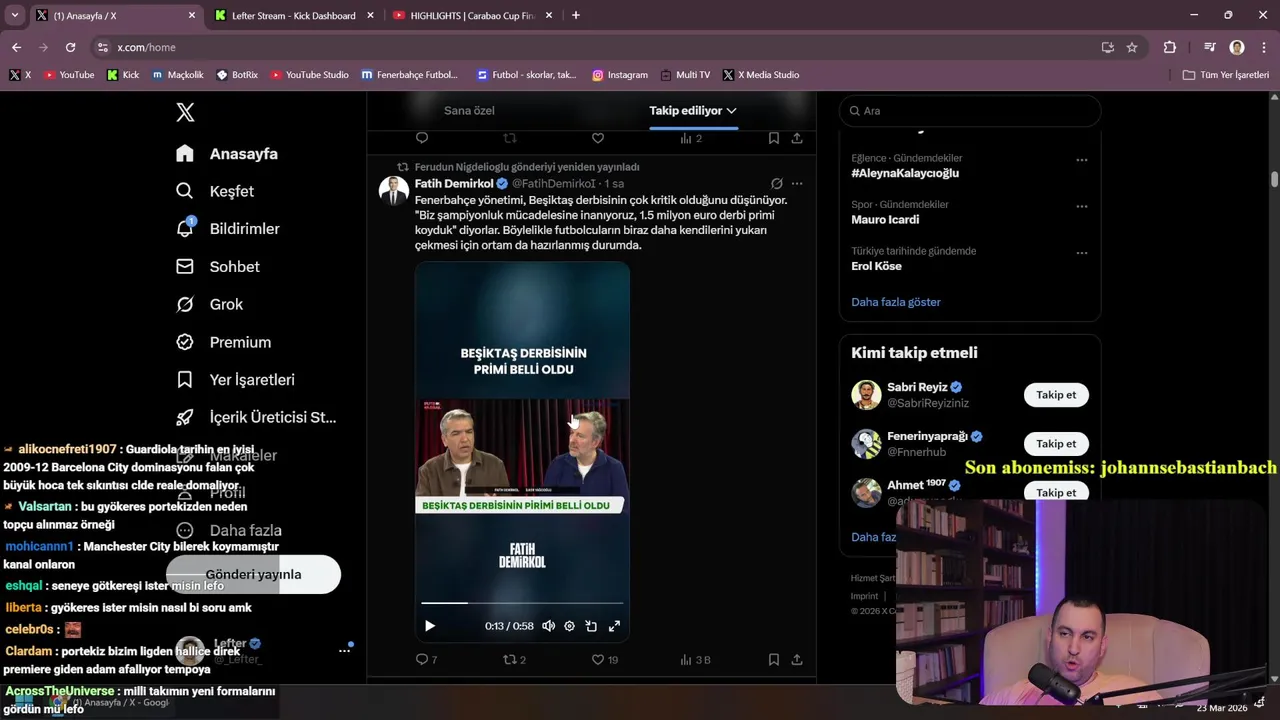Open more options on Fatih Demirkol's post

(x=797, y=184)
